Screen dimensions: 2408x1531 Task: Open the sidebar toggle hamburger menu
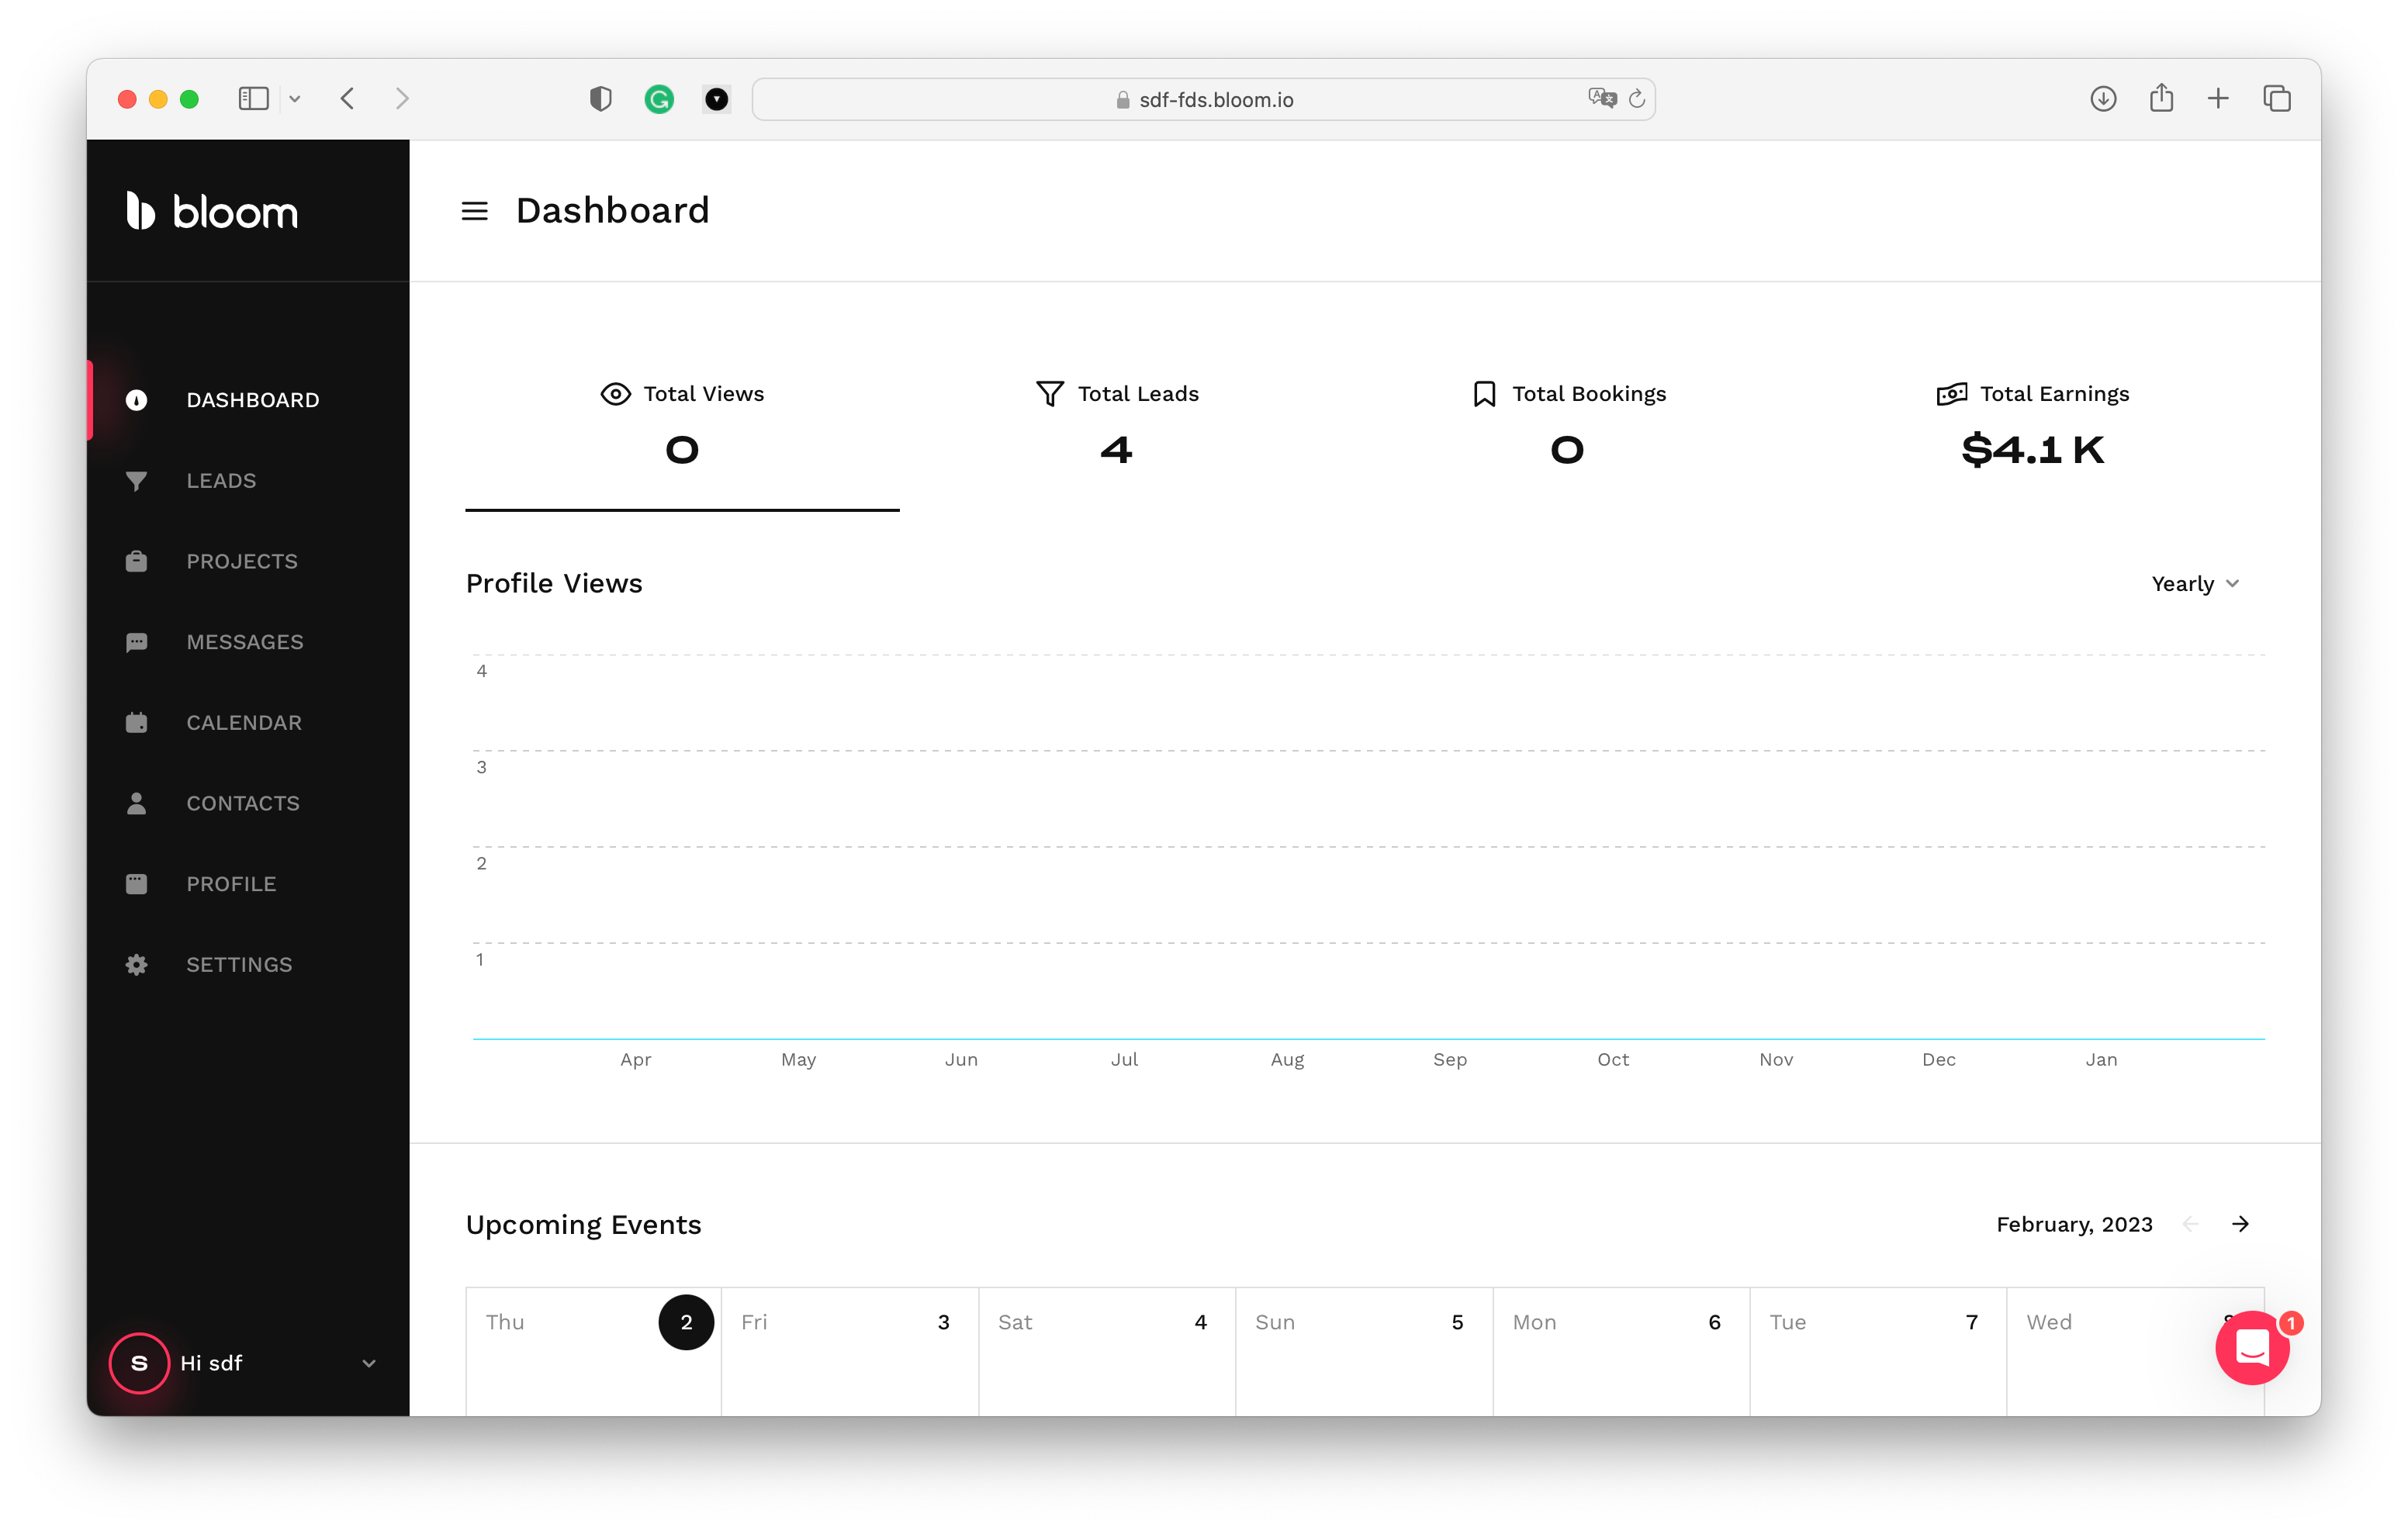tap(474, 211)
